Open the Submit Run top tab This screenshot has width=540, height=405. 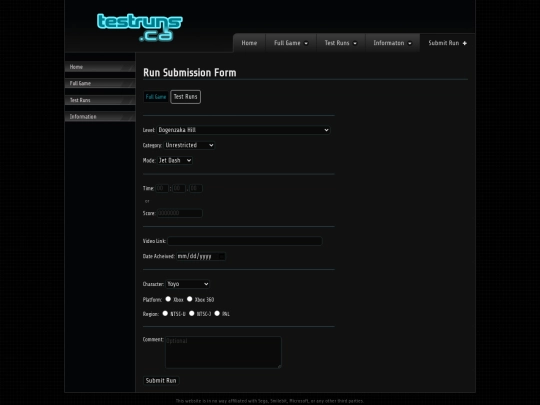click(x=447, y=43)
